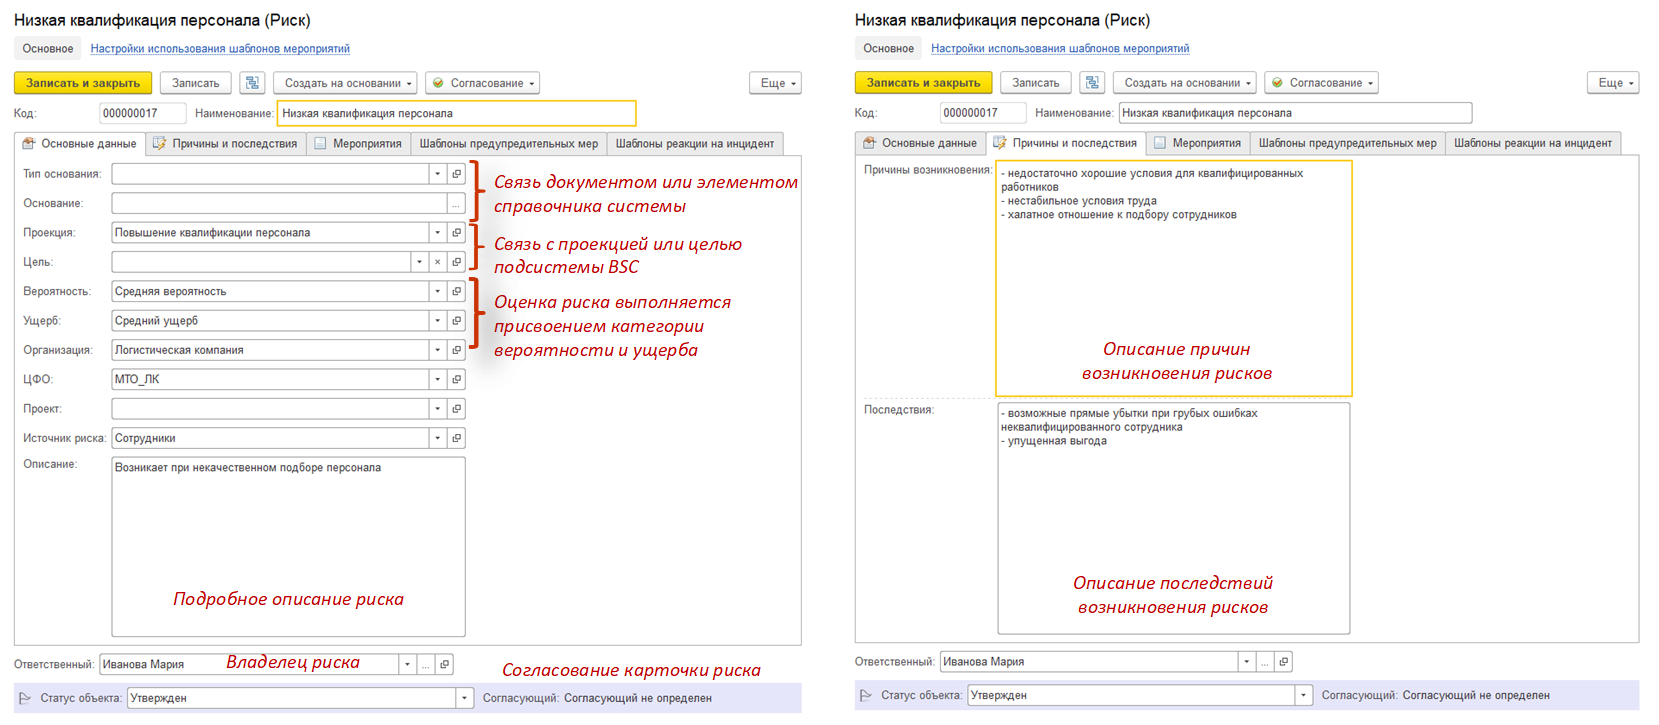Screen dimensions: 1659x725
Task: Click the open icon beside the Источник риска field
Action: coord(456,439)
